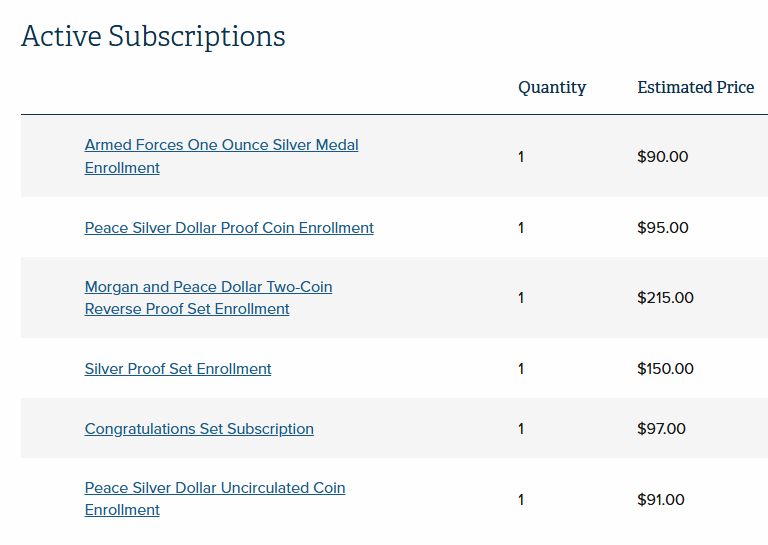Open Peace Silver Dollar Uncirculated Coin Enrollment

coord(215,489)
